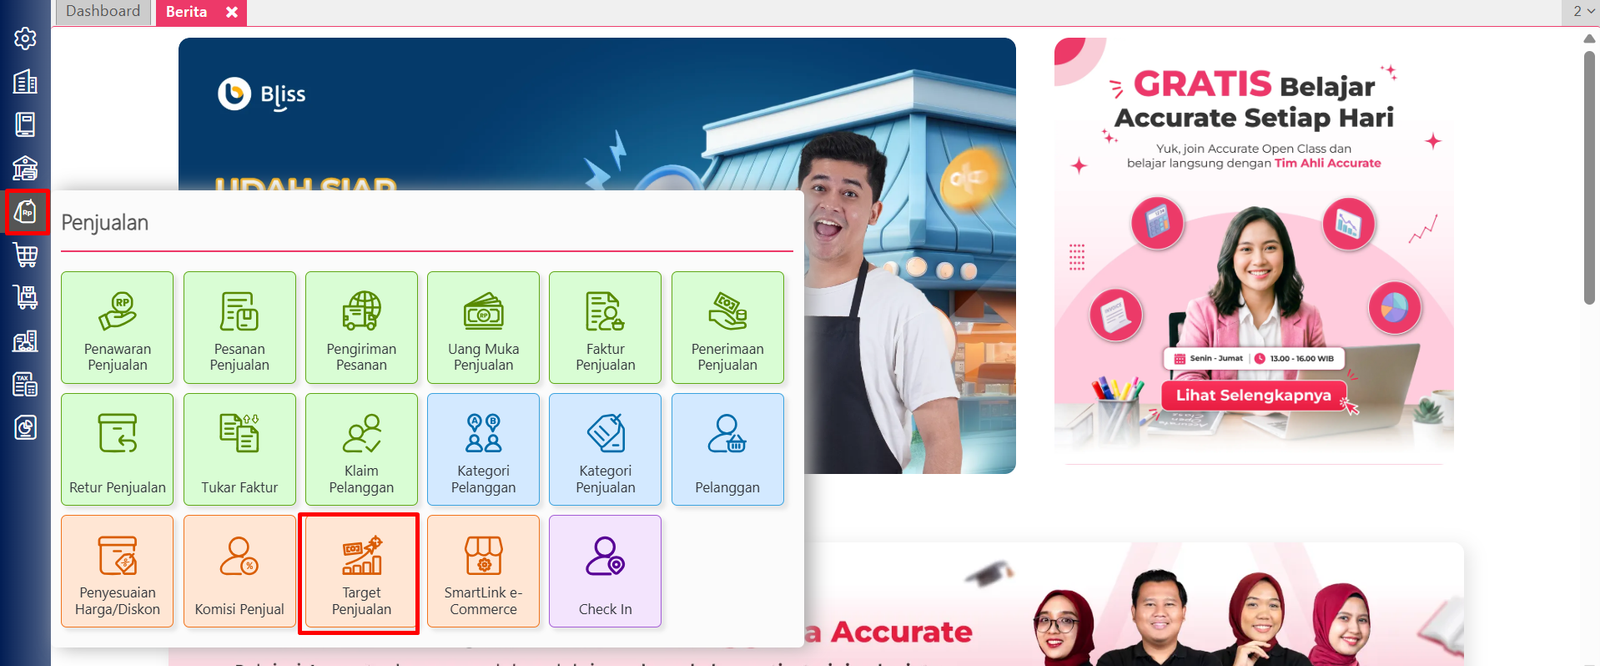Click the Penjualan panel heading
This screenshot has width=1600, height=666.
pyautogui.click(x=105, y=223)
